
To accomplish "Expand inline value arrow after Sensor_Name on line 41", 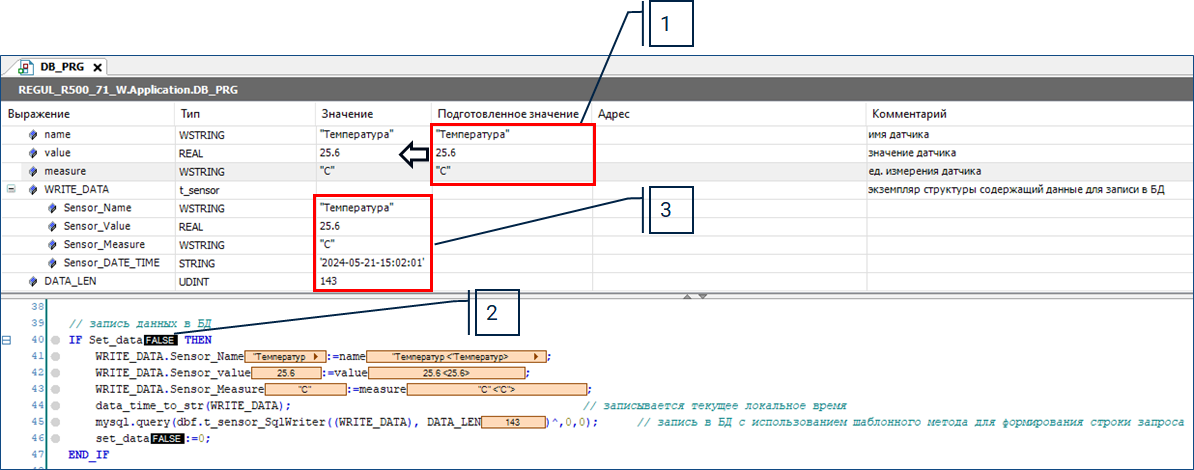I will [x=315, y=357].
